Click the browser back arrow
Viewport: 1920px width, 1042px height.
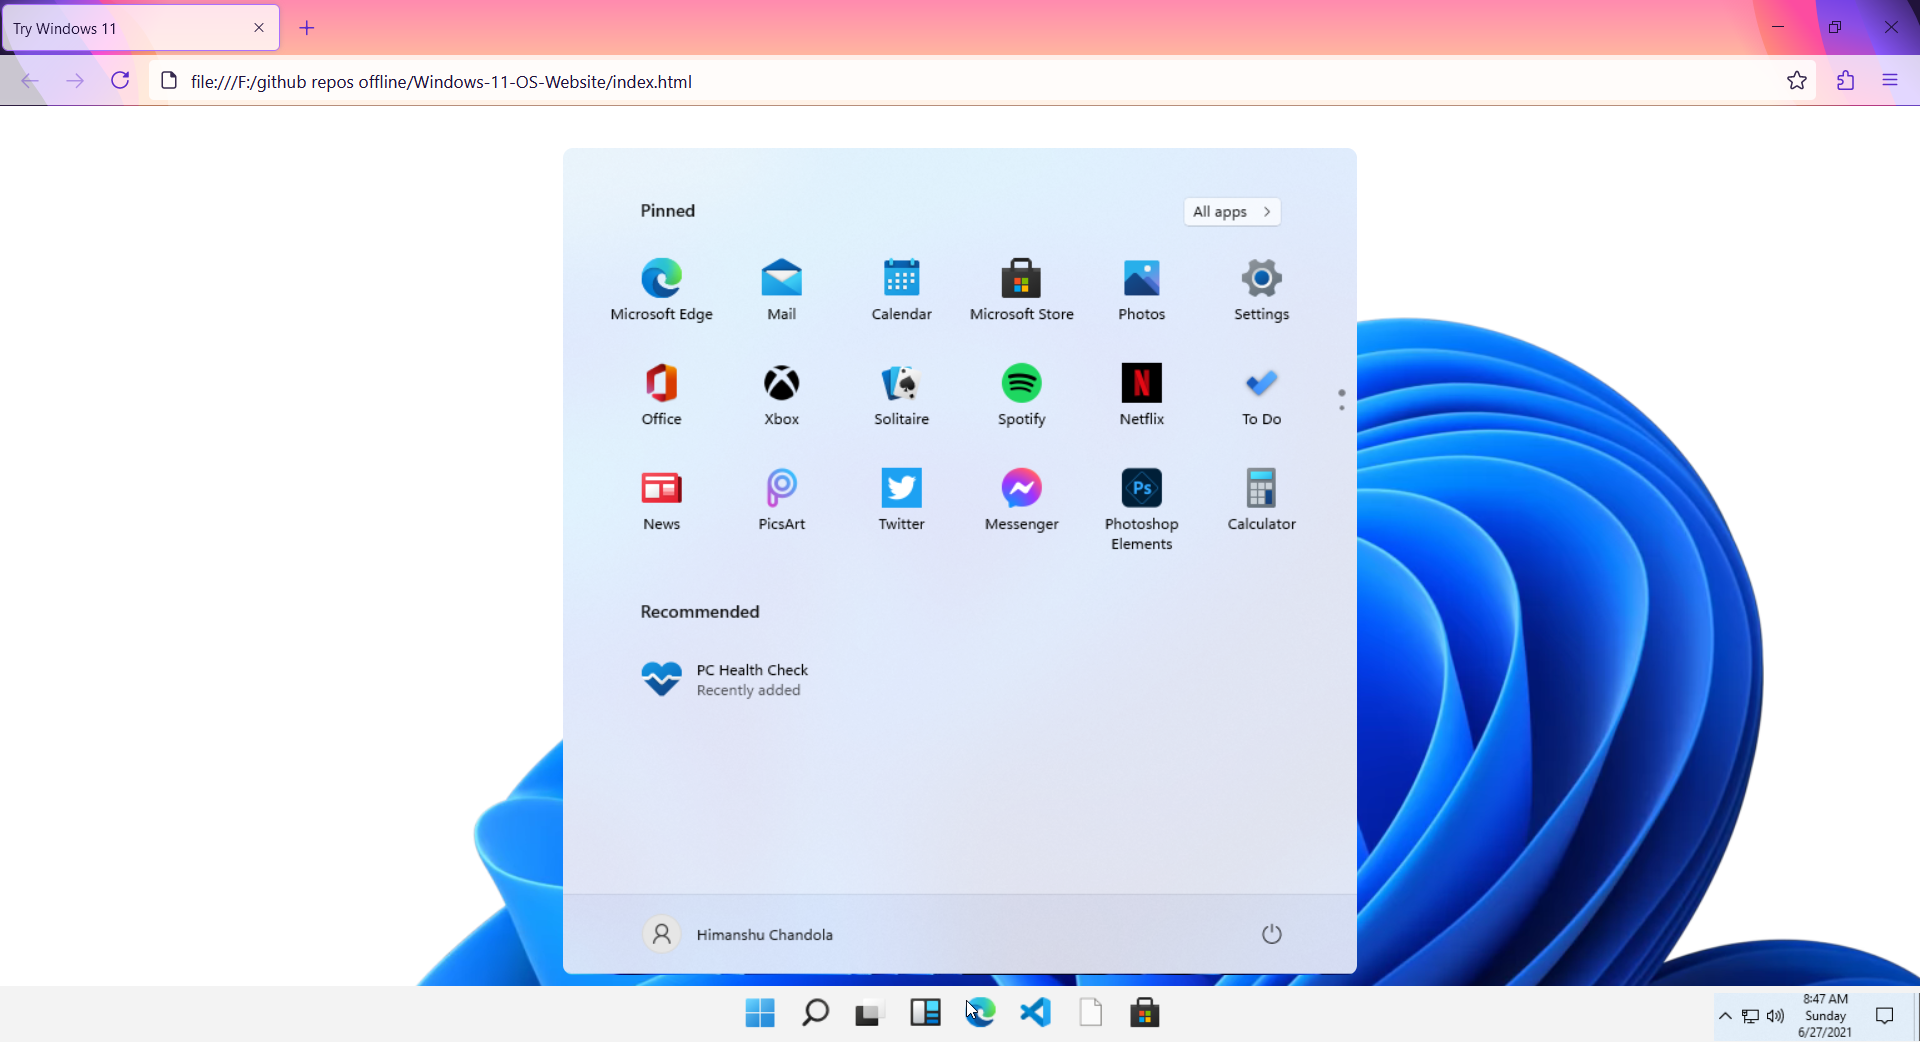(30, 81)
